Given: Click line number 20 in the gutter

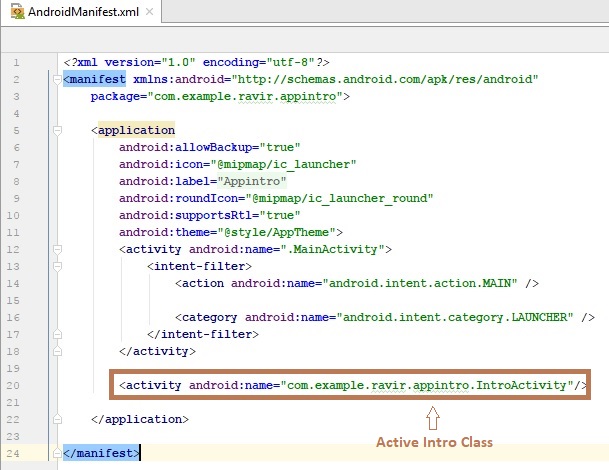Looking at the screenshot, I should click(13, 386).
